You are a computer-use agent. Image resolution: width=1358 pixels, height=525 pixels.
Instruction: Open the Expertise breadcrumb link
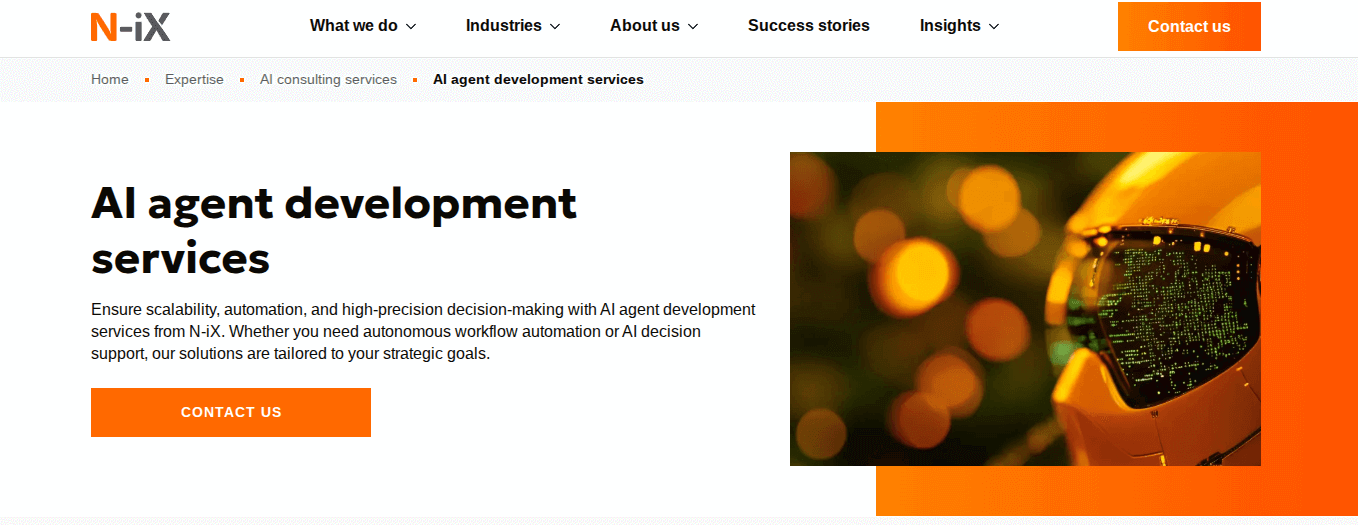(194, 79)
